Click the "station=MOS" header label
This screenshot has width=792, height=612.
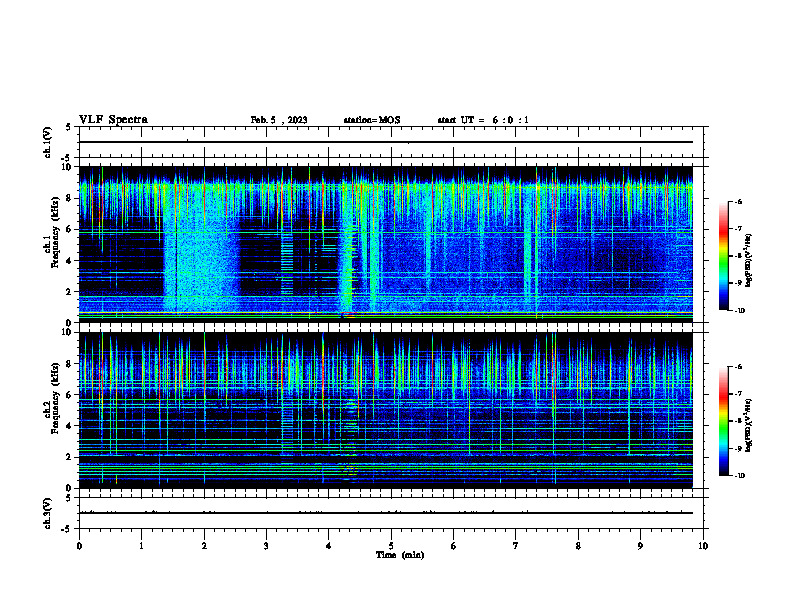[372, 120]
